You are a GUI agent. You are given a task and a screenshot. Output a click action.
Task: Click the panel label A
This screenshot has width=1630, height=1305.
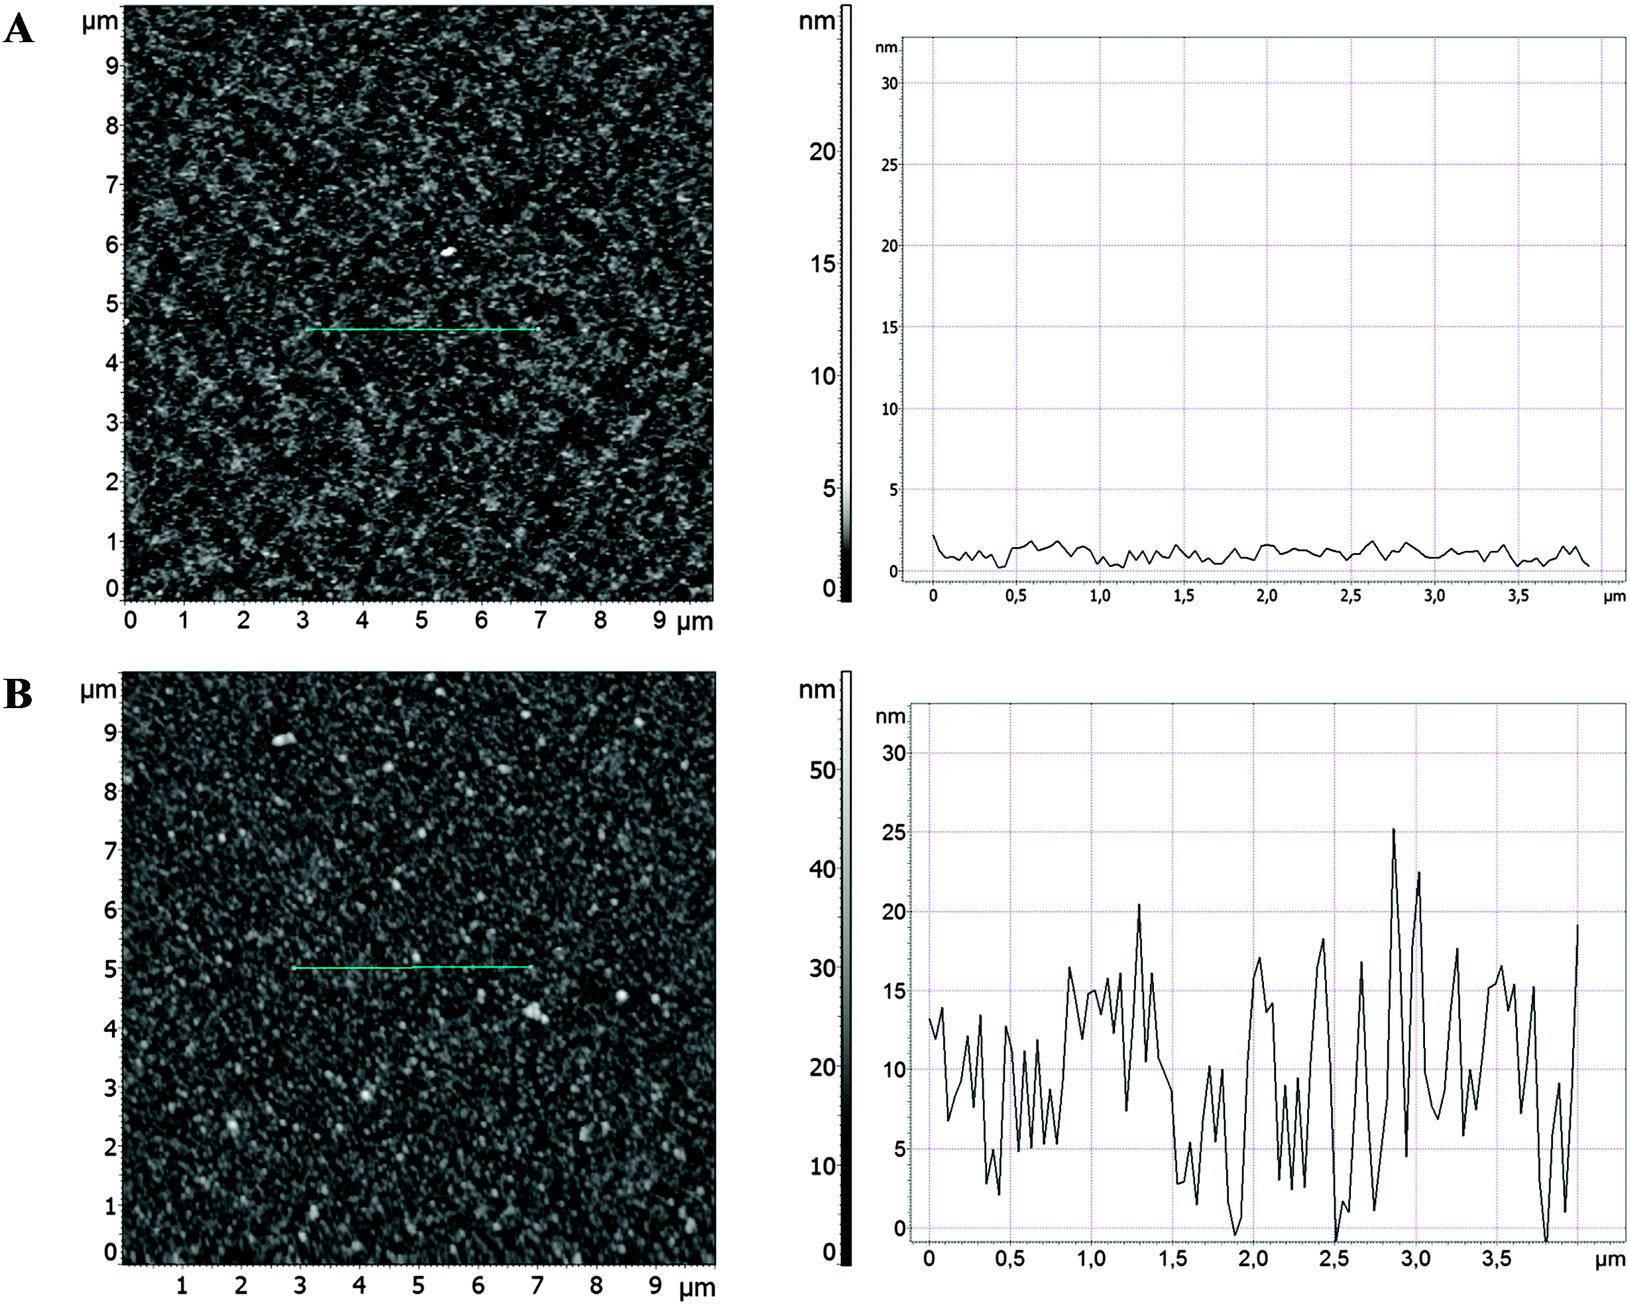coord(19,30)
